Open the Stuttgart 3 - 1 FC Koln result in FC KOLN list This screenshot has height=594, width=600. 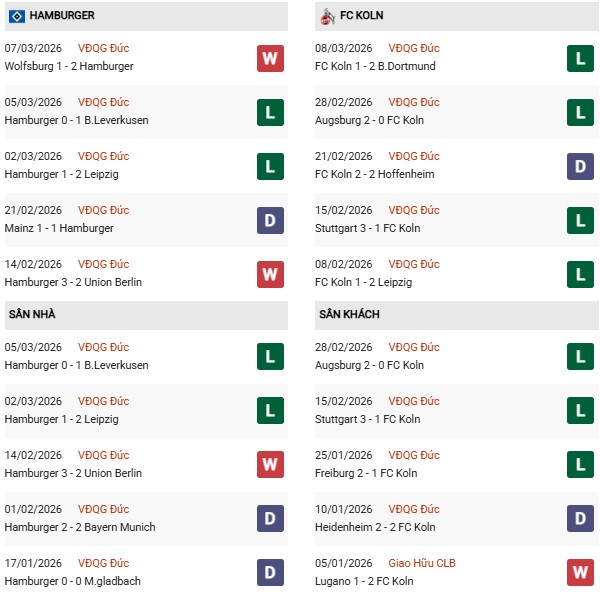(367, 228)
